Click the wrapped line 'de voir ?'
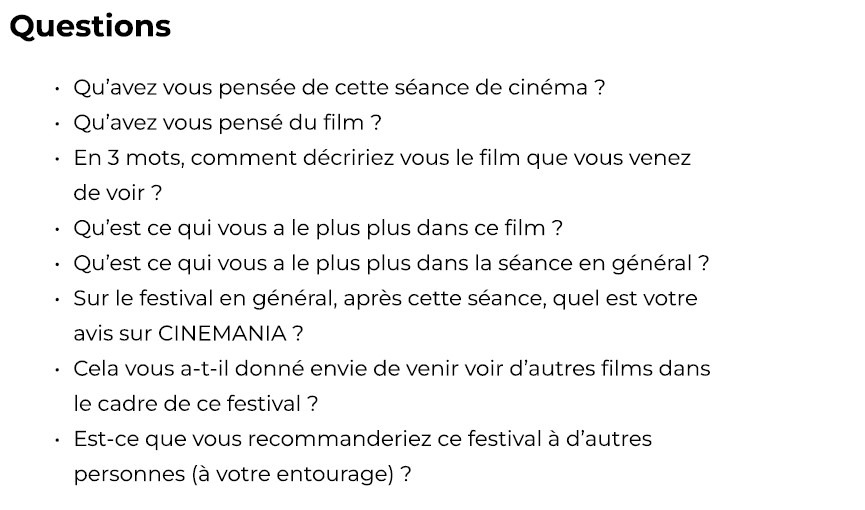This screenshot has width=865, height=510. point(118,193)
